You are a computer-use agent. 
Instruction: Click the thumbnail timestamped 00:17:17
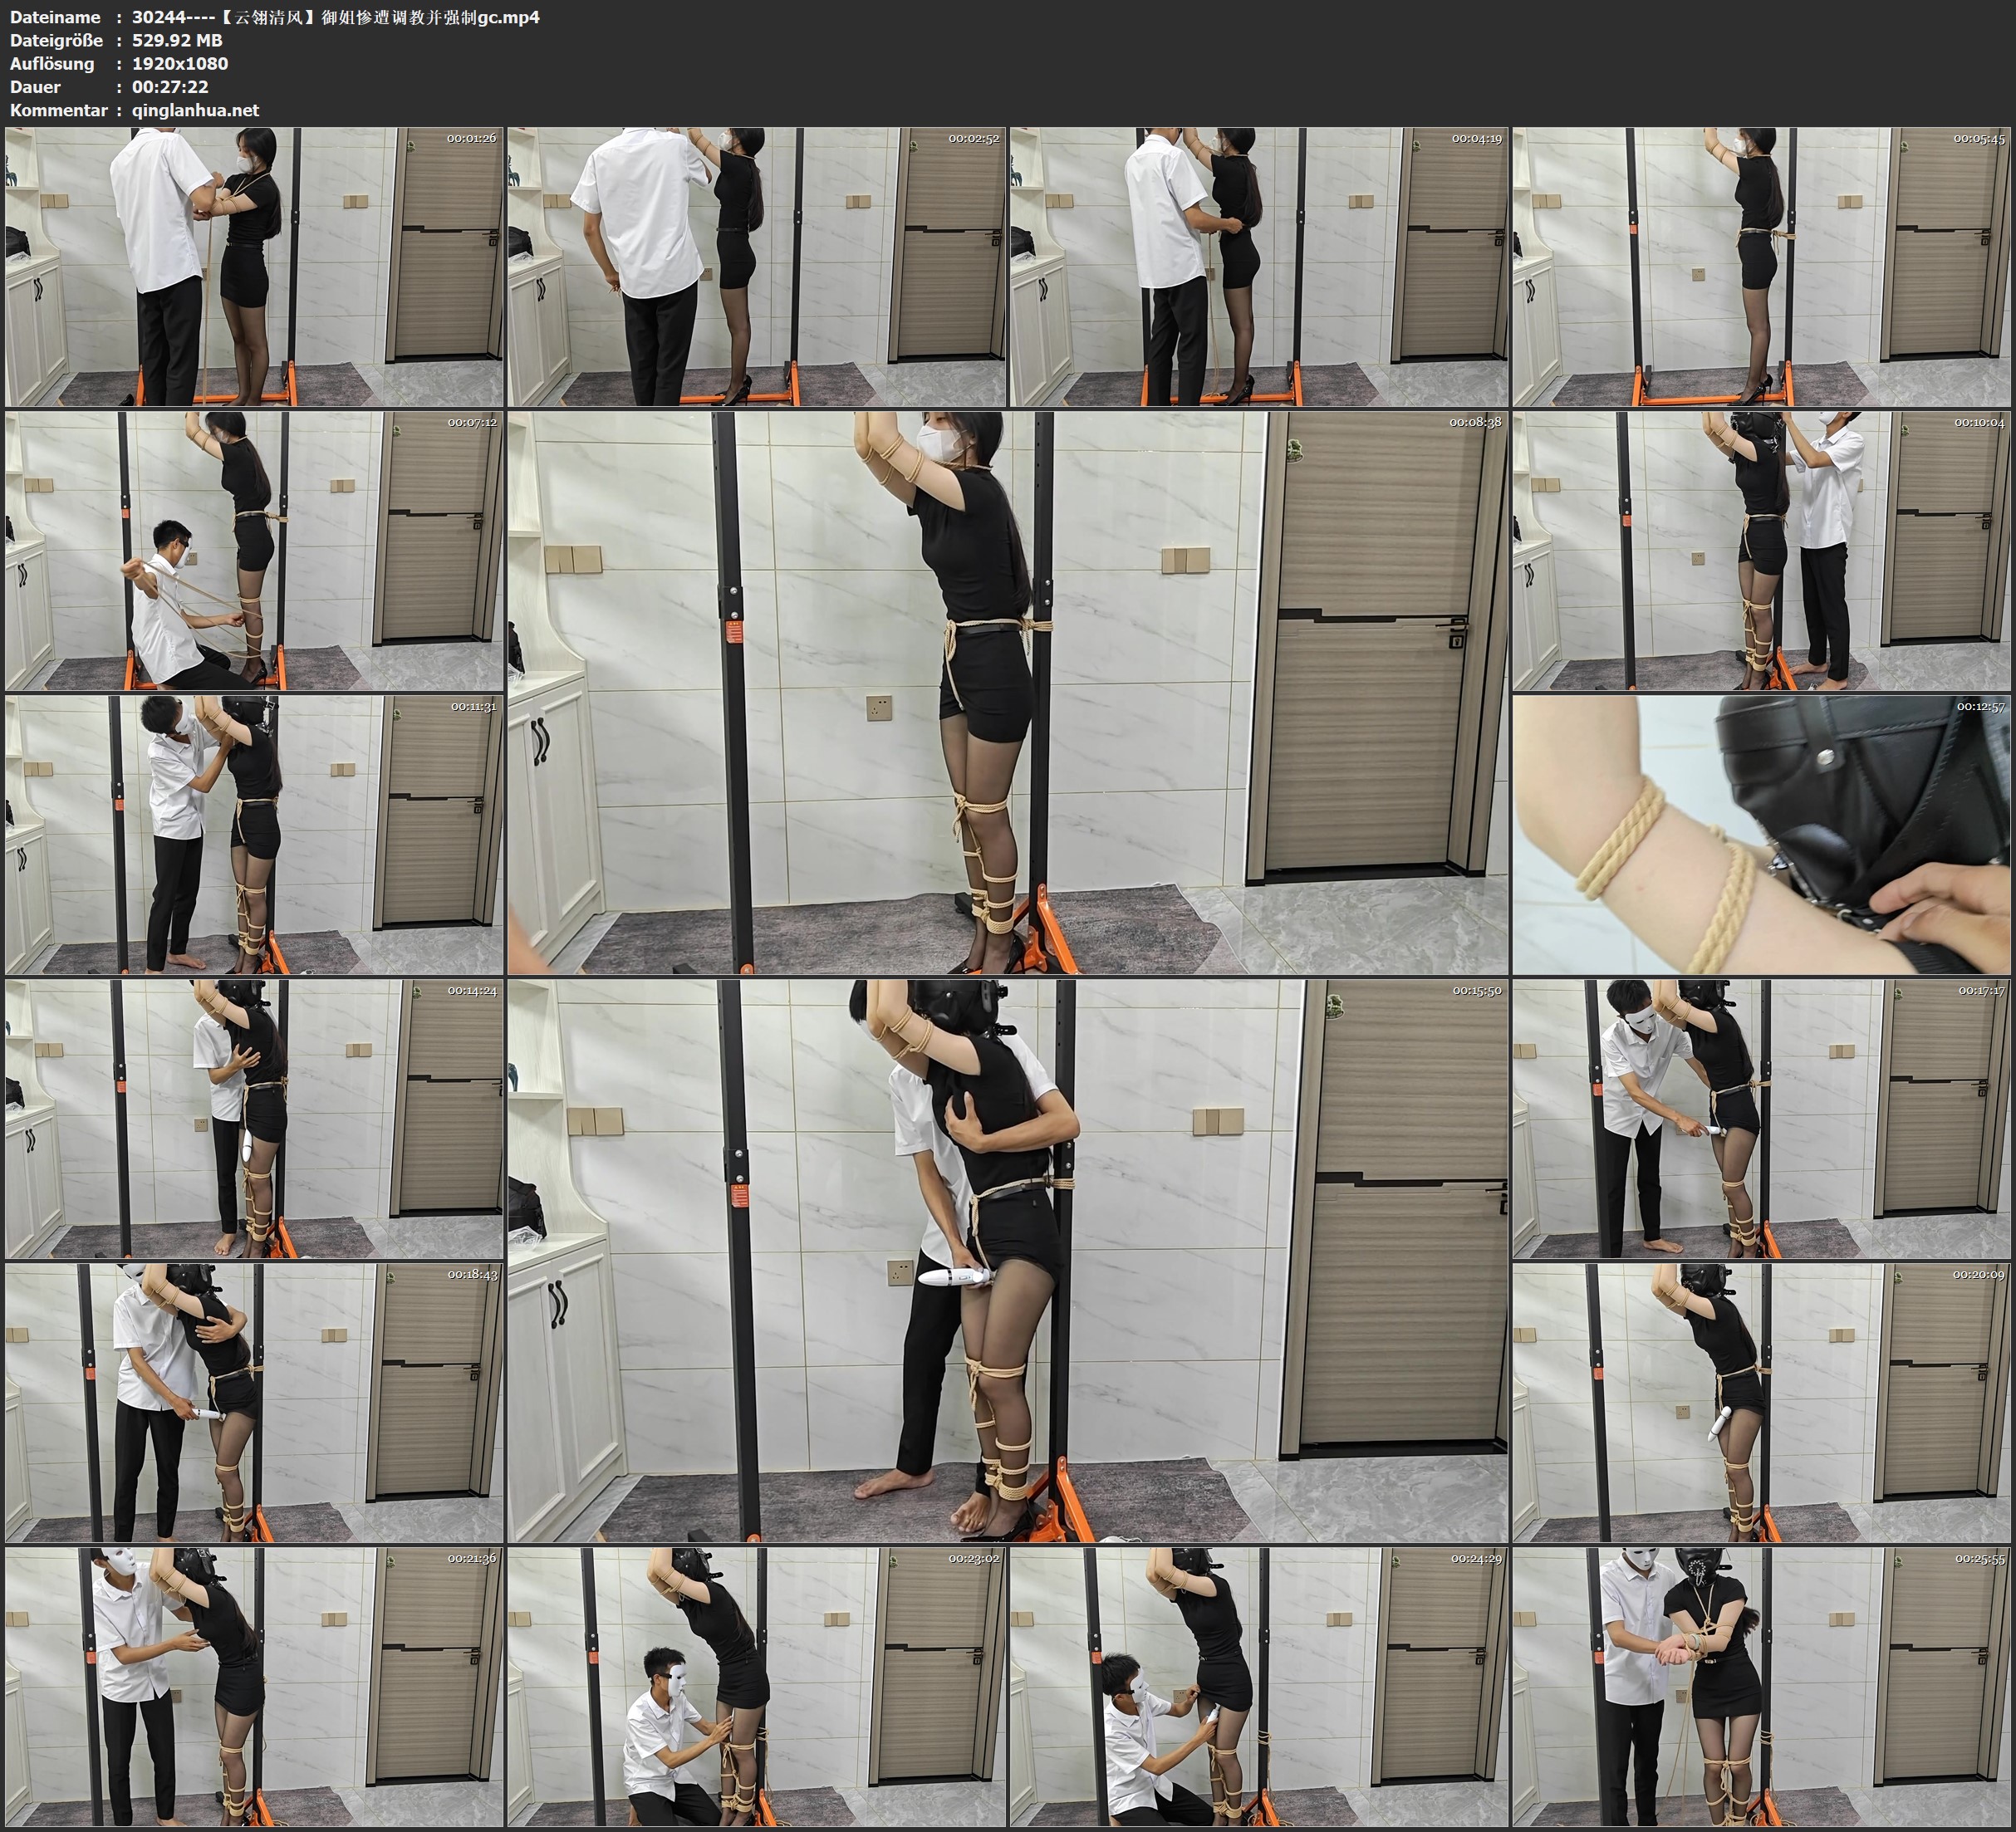pos(1762,1119)
